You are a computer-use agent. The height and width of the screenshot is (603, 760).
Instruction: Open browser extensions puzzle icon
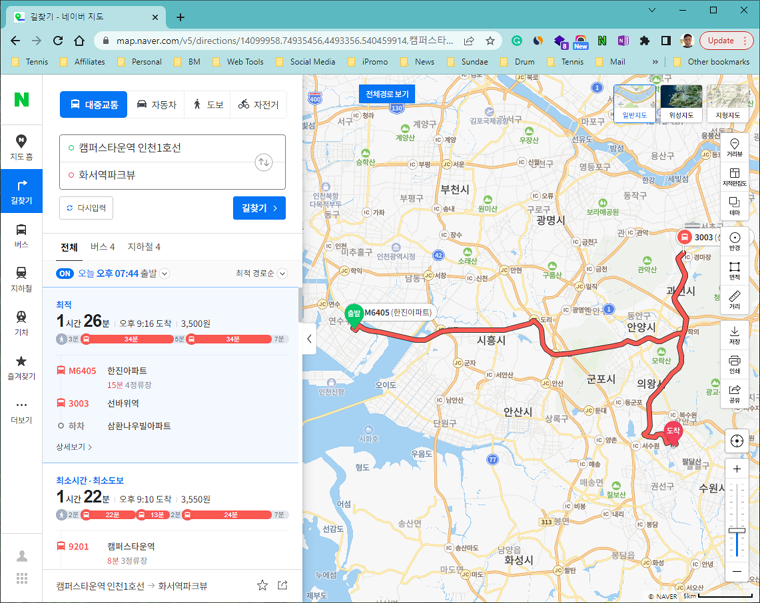pyautogui.click(x=644, y=41)
